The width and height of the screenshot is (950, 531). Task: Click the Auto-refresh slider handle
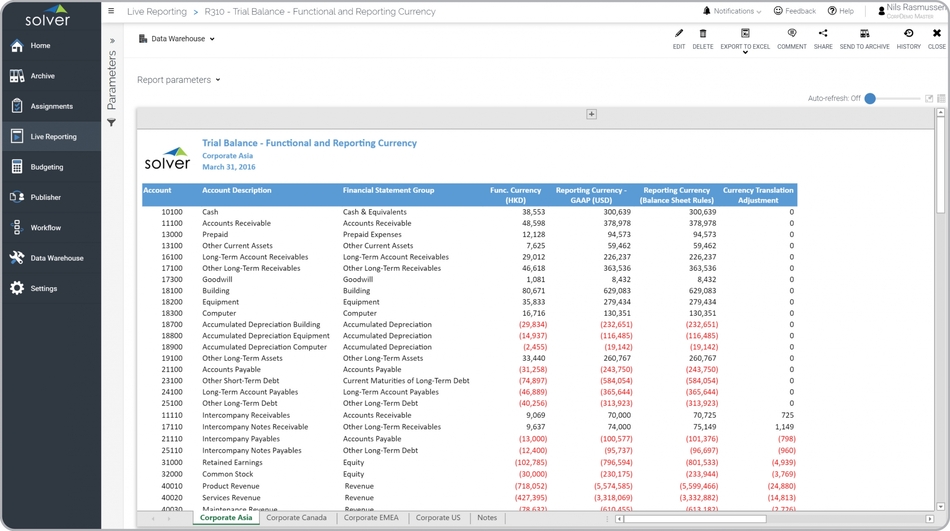(x=870, y=98)
